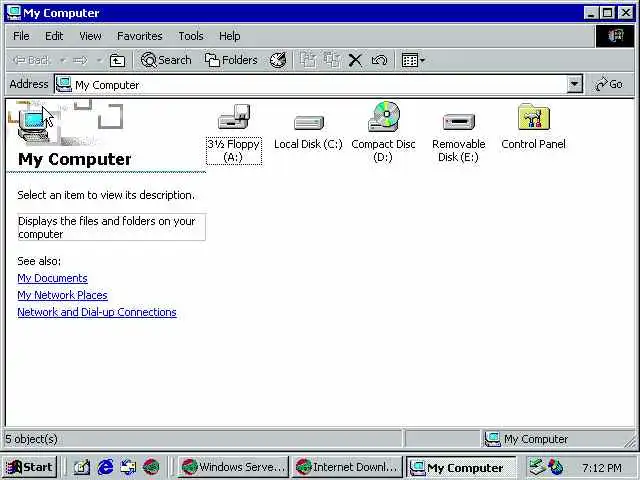
Task: Click the Start button
Action: [x=29, y=467]
